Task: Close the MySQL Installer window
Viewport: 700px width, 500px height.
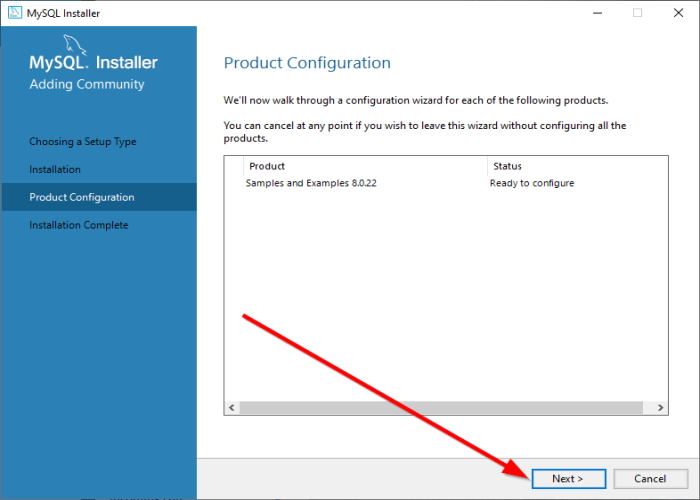Action: click(x=678, y=13)
